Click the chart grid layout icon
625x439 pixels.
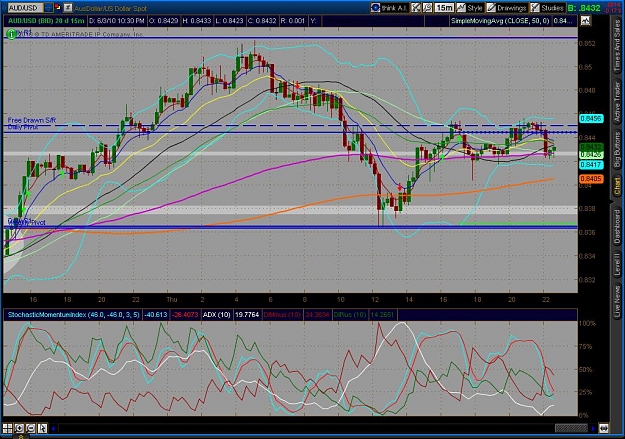[8, 428]
